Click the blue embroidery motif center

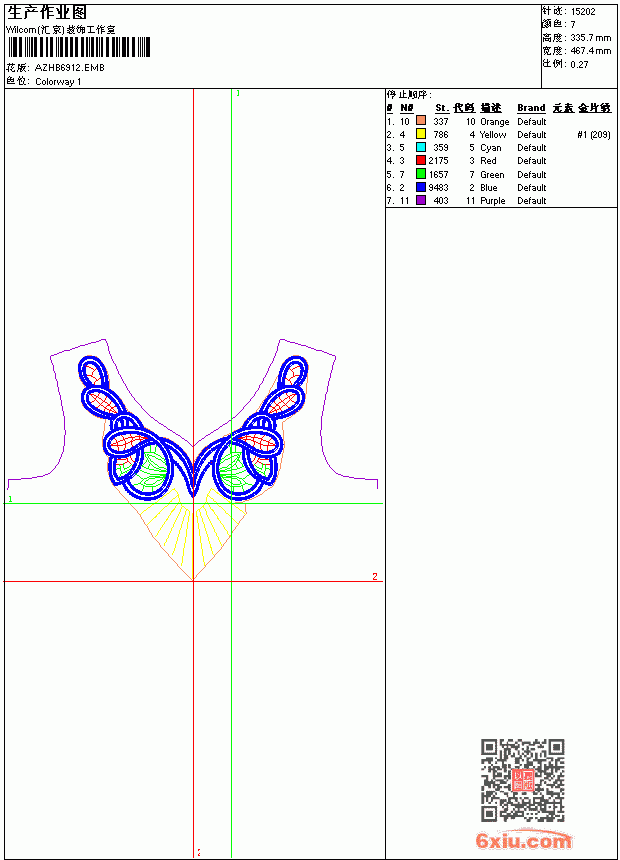point(193,429)
